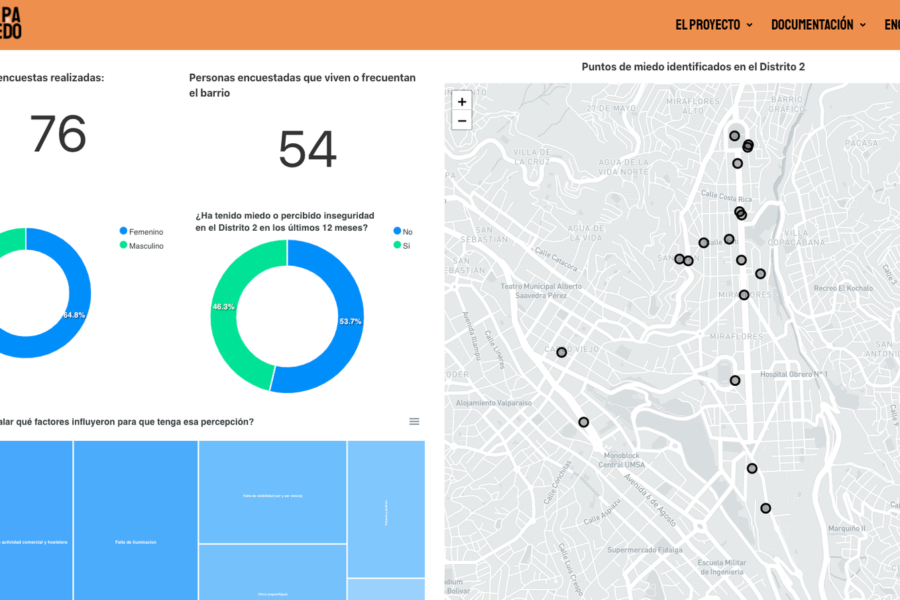This screenshot has height=600, width=900.
Task: Click Teatro Municipal Alberto Saavedra Pérez label
Action: pos(541,291)
